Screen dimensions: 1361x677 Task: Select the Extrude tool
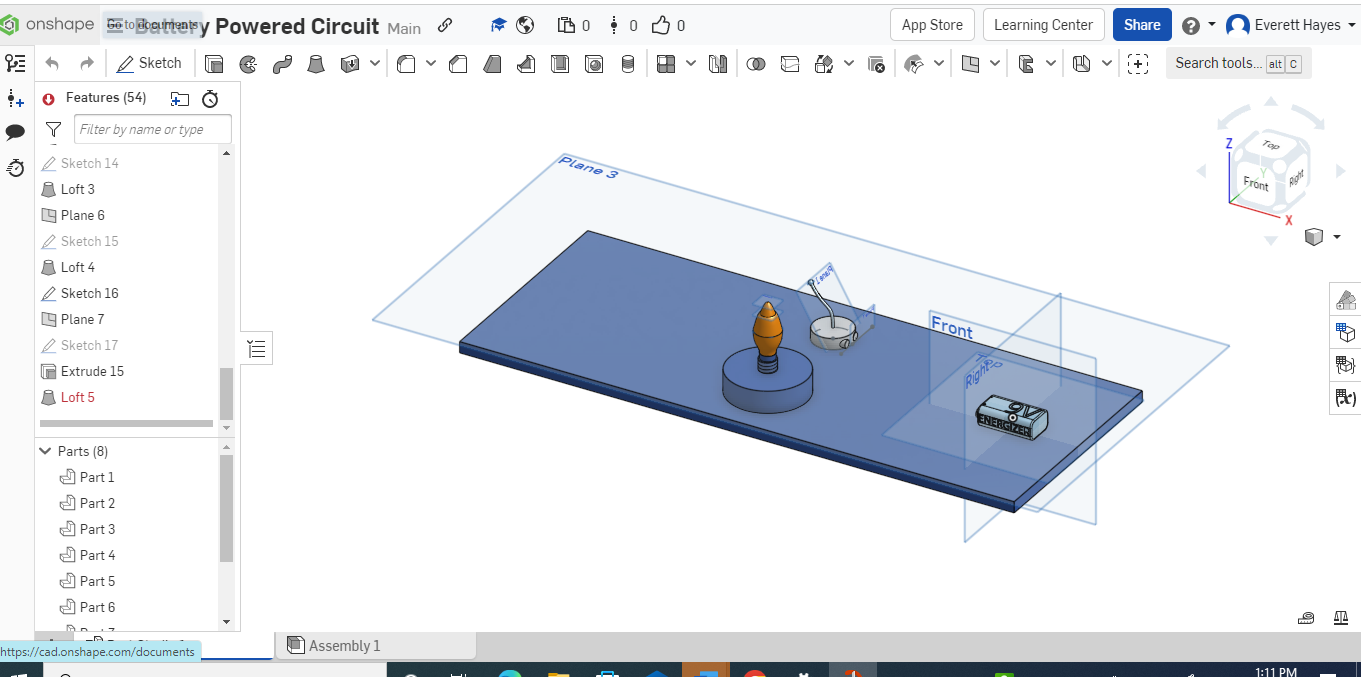213,62
